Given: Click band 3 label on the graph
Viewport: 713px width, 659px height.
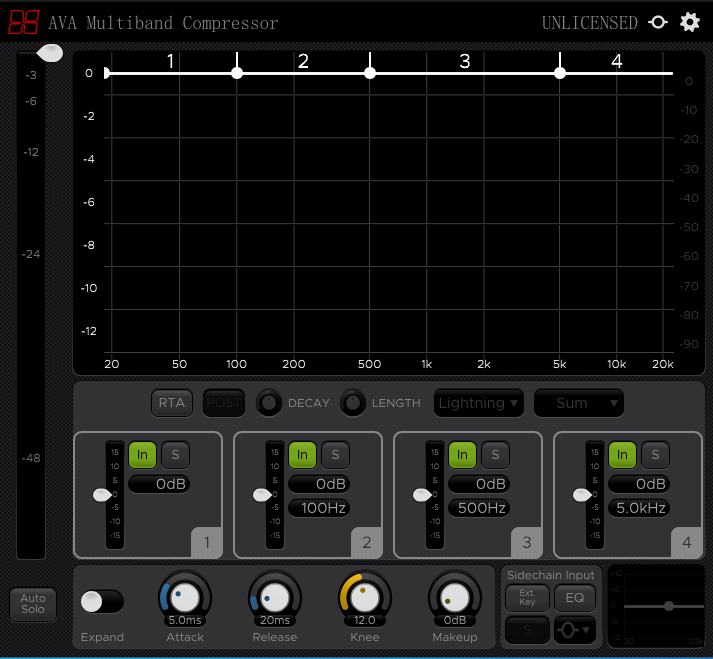Looking at the screenshot, I should [464, 61].
